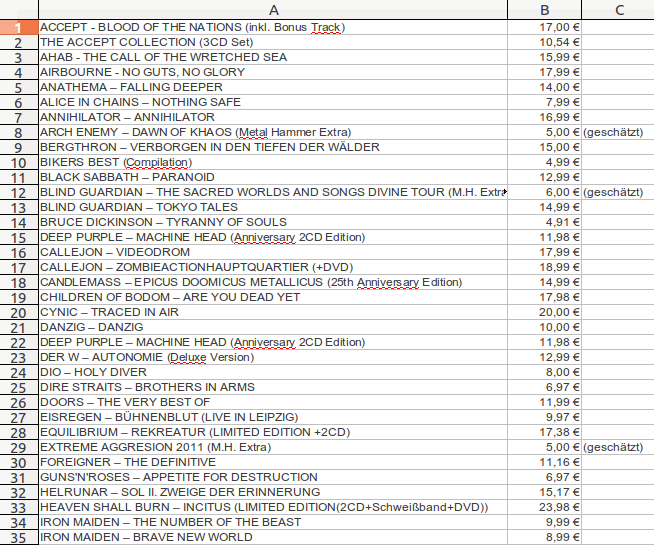This screenshot has width=654, height=545.
Task: Select DEEP PURPLE – MACHINE HEAD in row 22
Action: [x=273, y=343]
